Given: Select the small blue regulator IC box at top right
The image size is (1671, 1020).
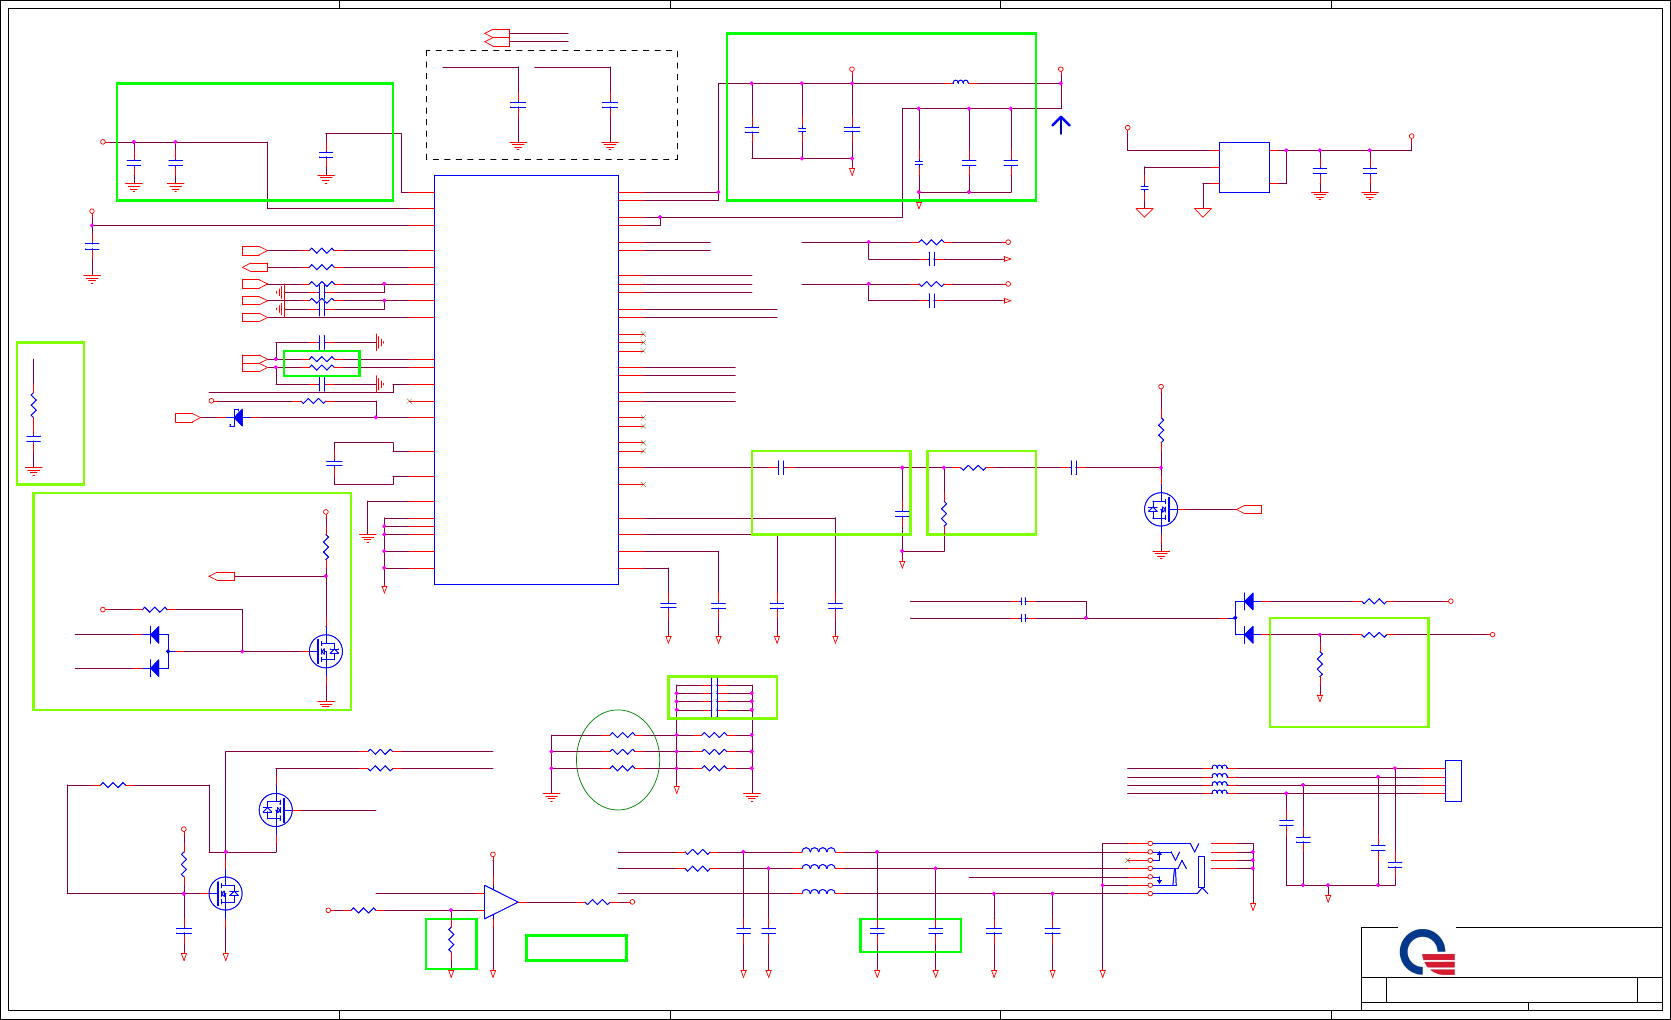Looking at the screenshot, I should [1244, 167].
